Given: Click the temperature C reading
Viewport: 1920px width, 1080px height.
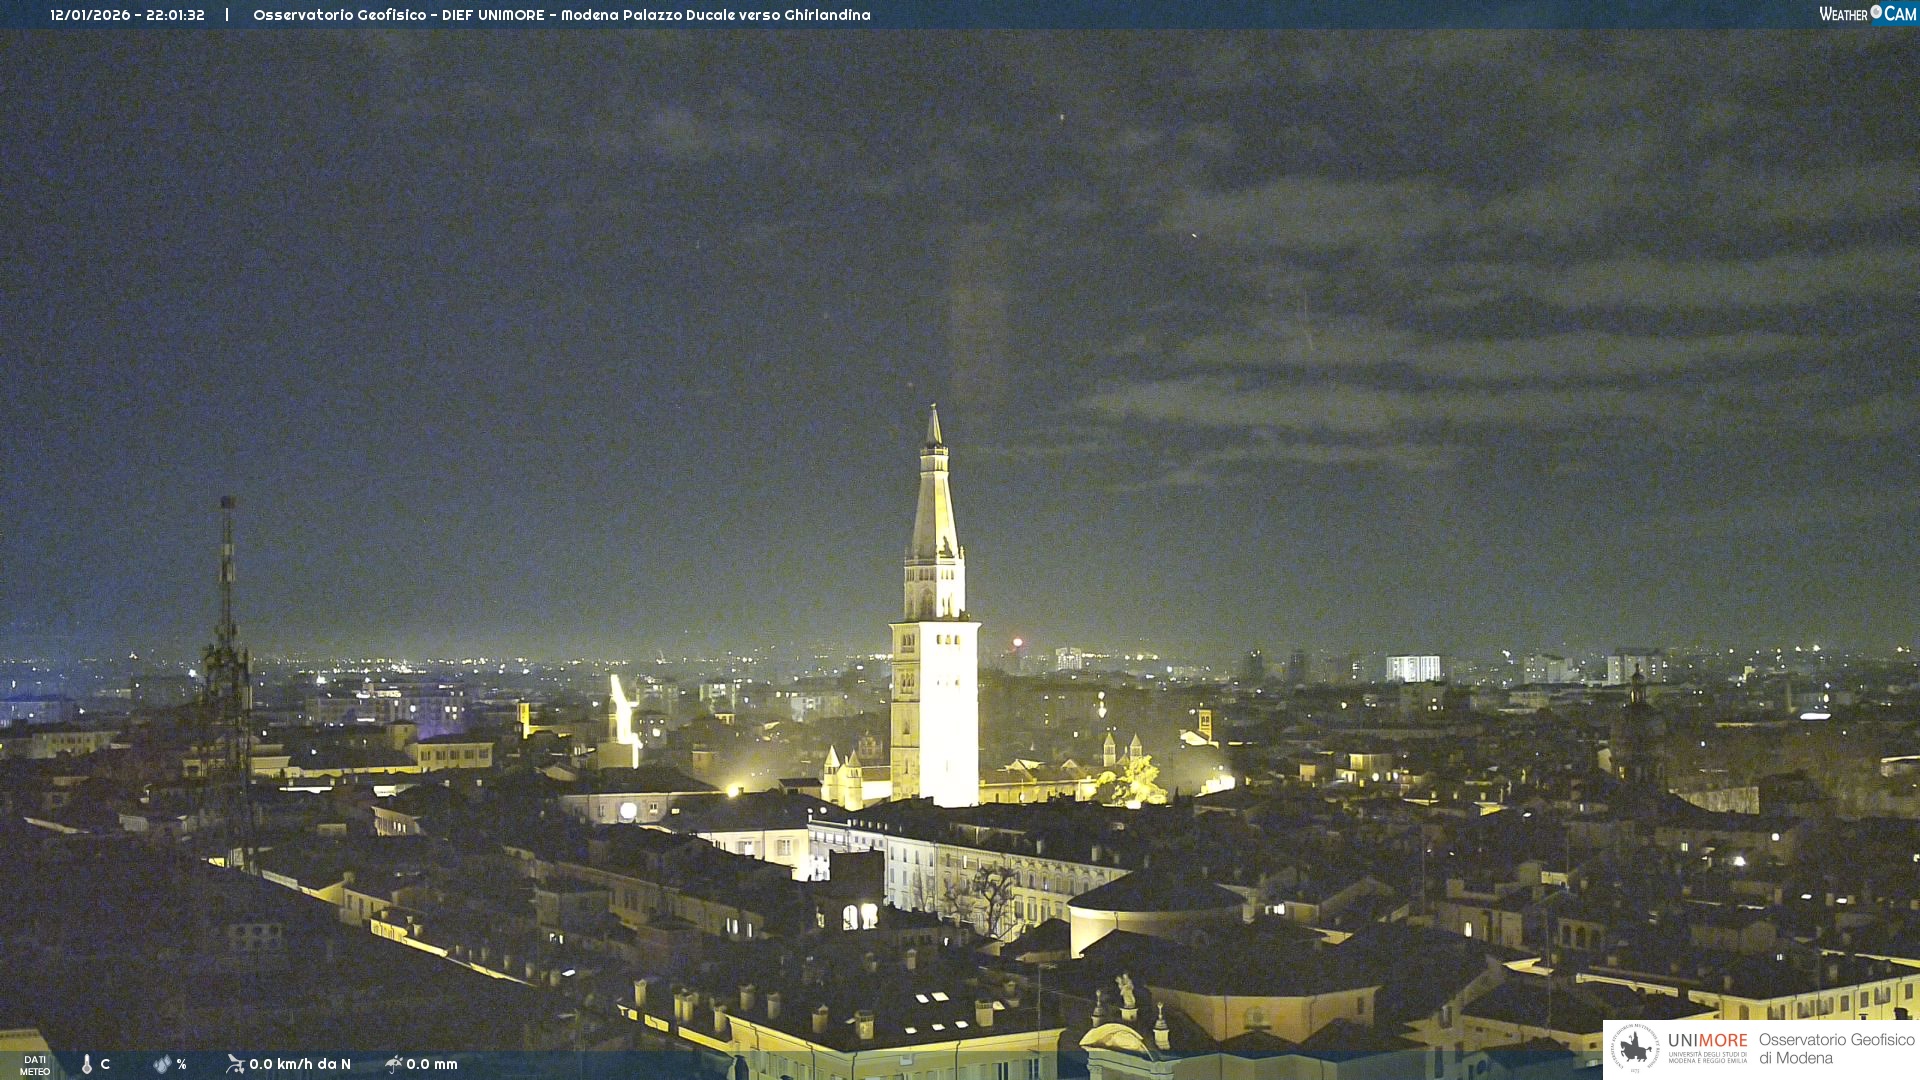Looking at the screenshot, I should tap(105, 1064).
